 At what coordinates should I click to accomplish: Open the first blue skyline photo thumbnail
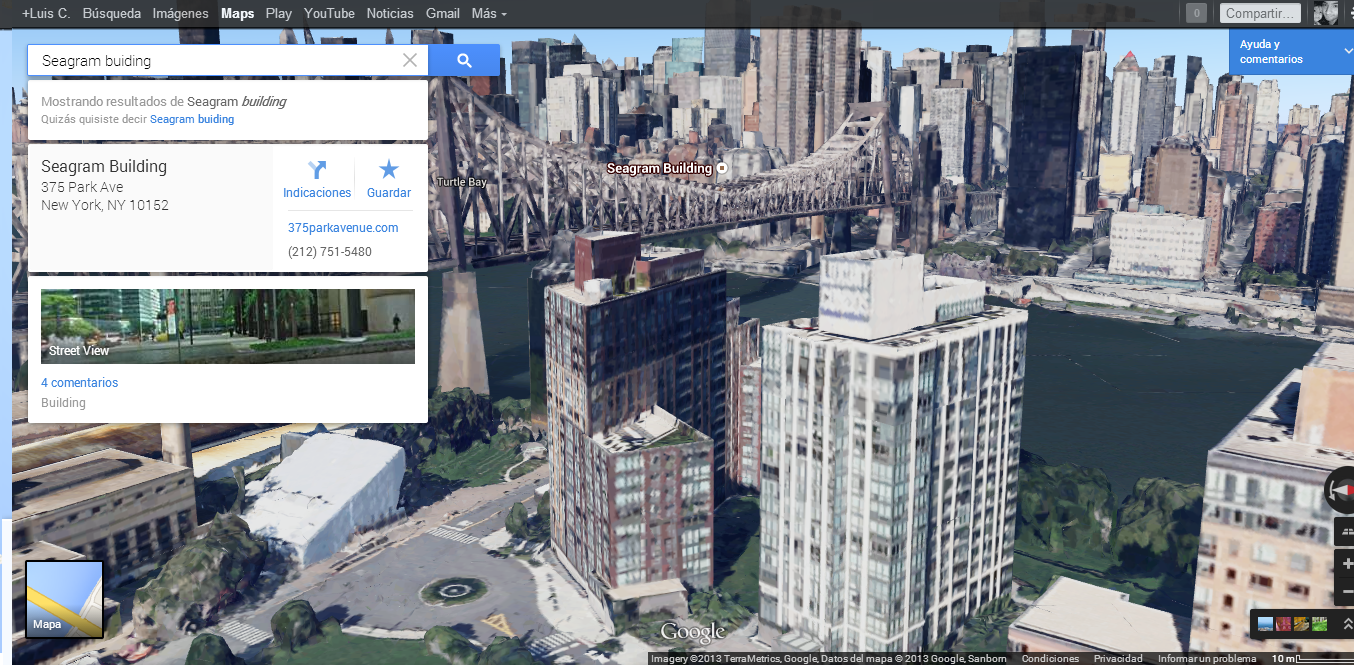pos(1266,624)
